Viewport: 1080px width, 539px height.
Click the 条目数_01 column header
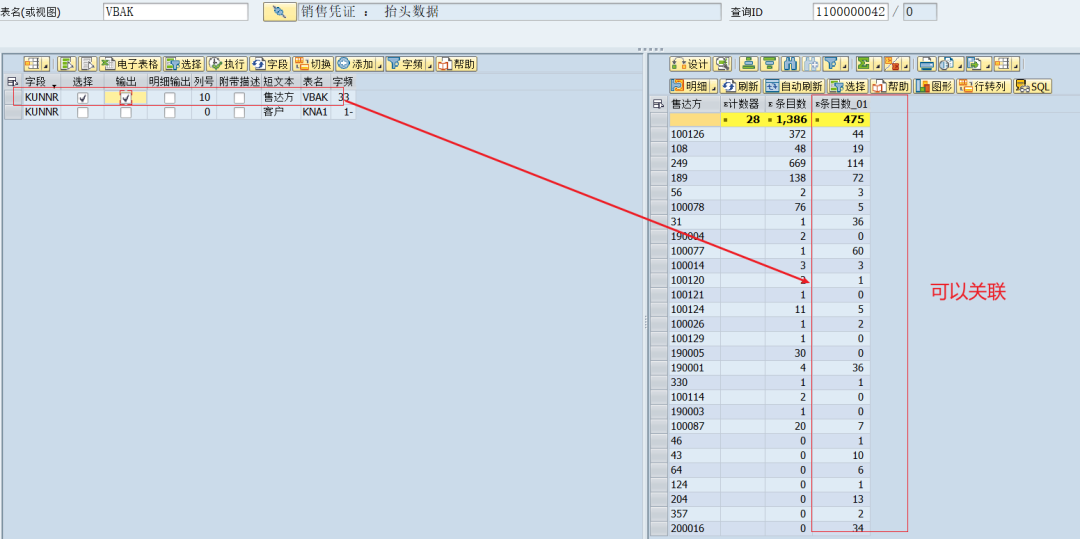click(x=841, y=104)
